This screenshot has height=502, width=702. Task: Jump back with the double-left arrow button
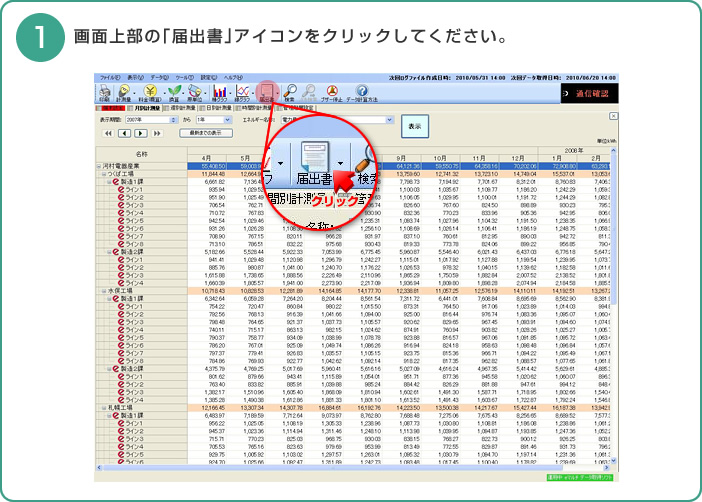coord(108,133)
